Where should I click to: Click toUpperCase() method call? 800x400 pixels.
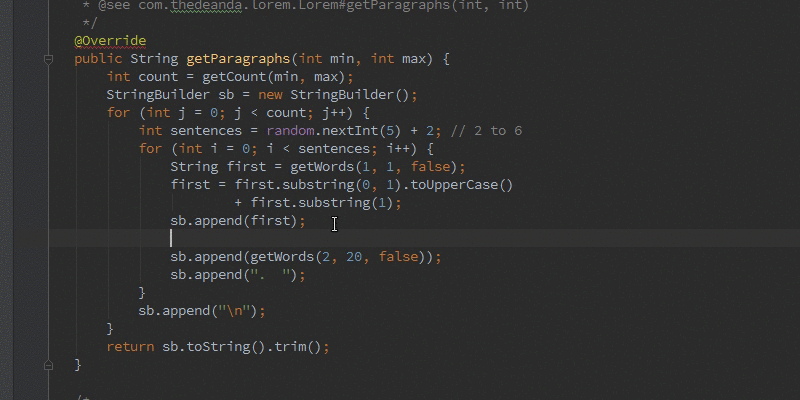pyautogui.click(x=462, y=185)
